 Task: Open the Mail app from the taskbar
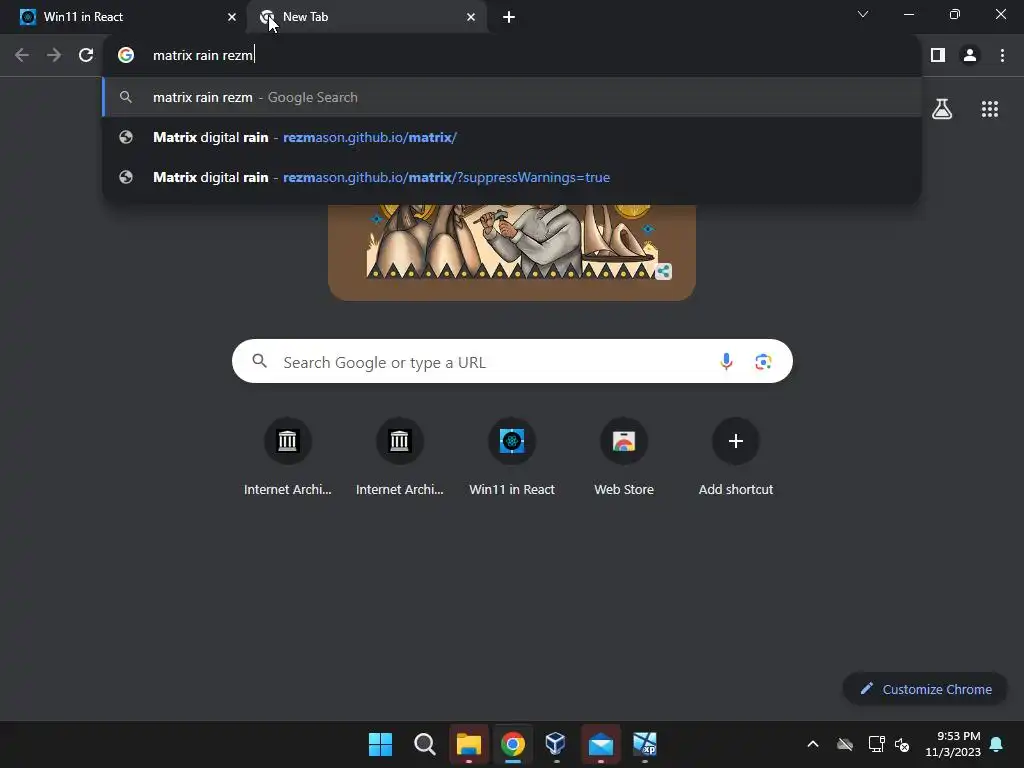coord(600,744)
